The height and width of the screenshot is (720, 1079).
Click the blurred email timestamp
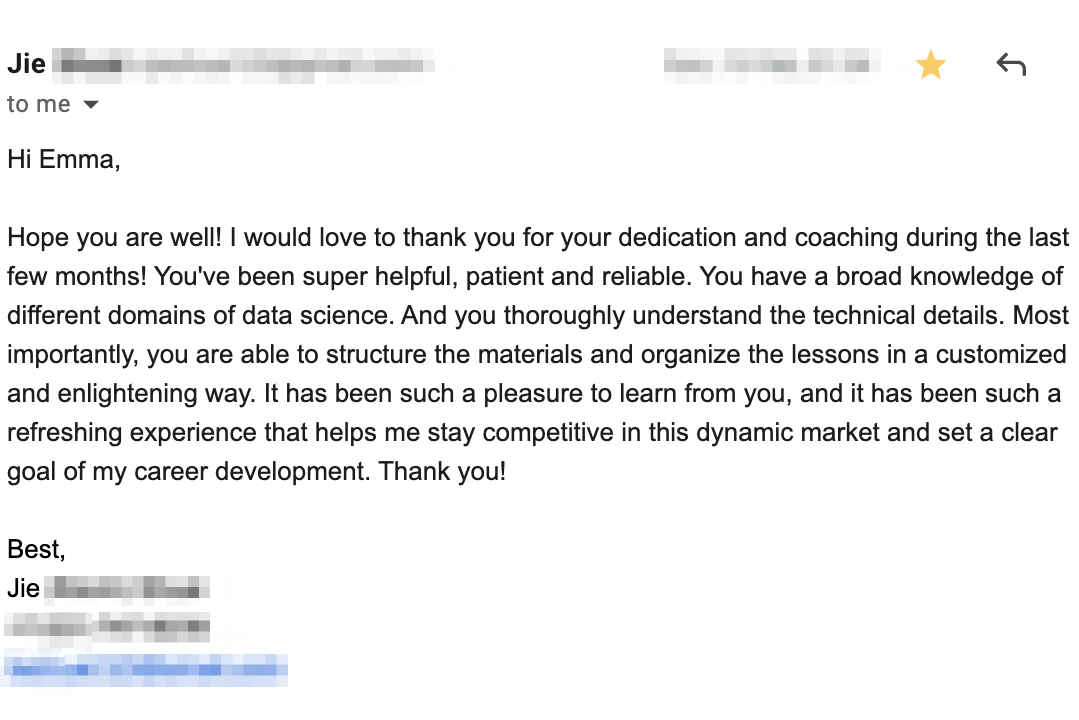pos(771,66)
